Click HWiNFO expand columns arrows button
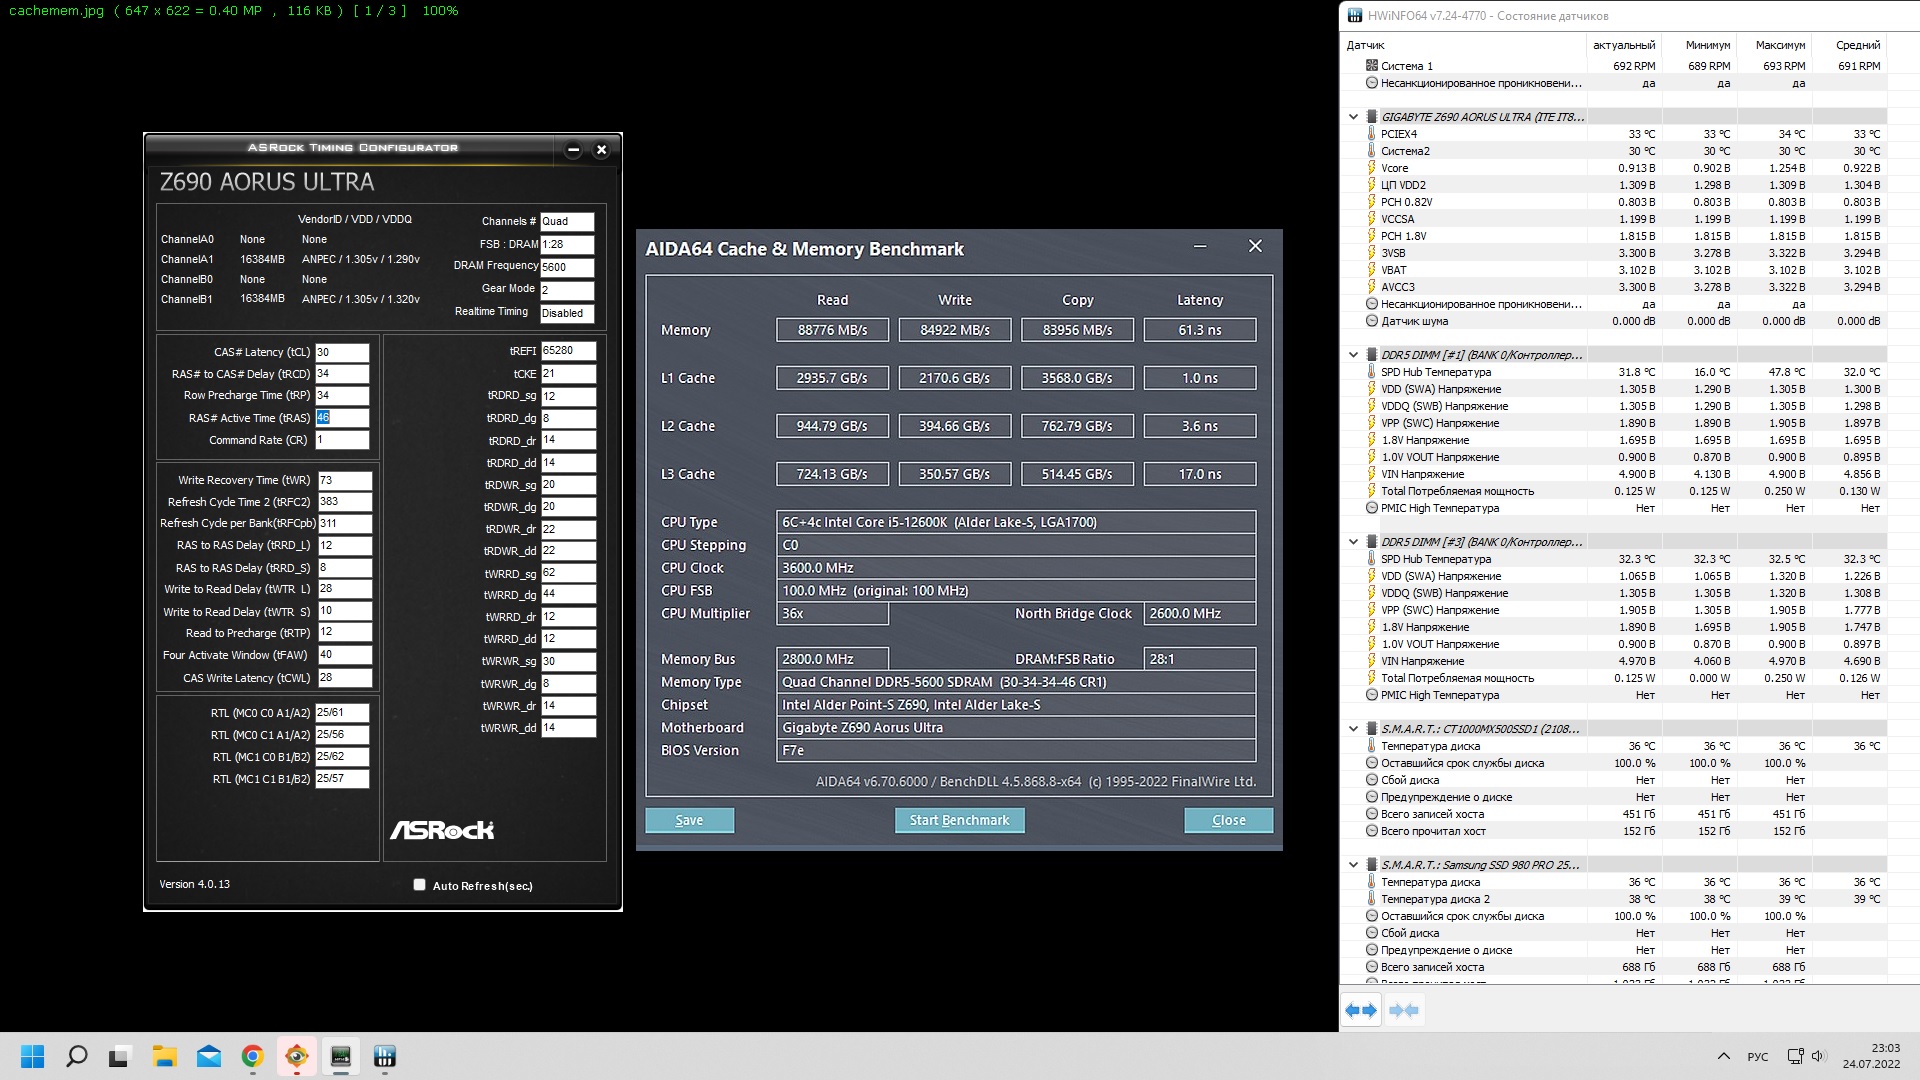Viewport: 1920px width, 1080px height. [1361, 1010]
